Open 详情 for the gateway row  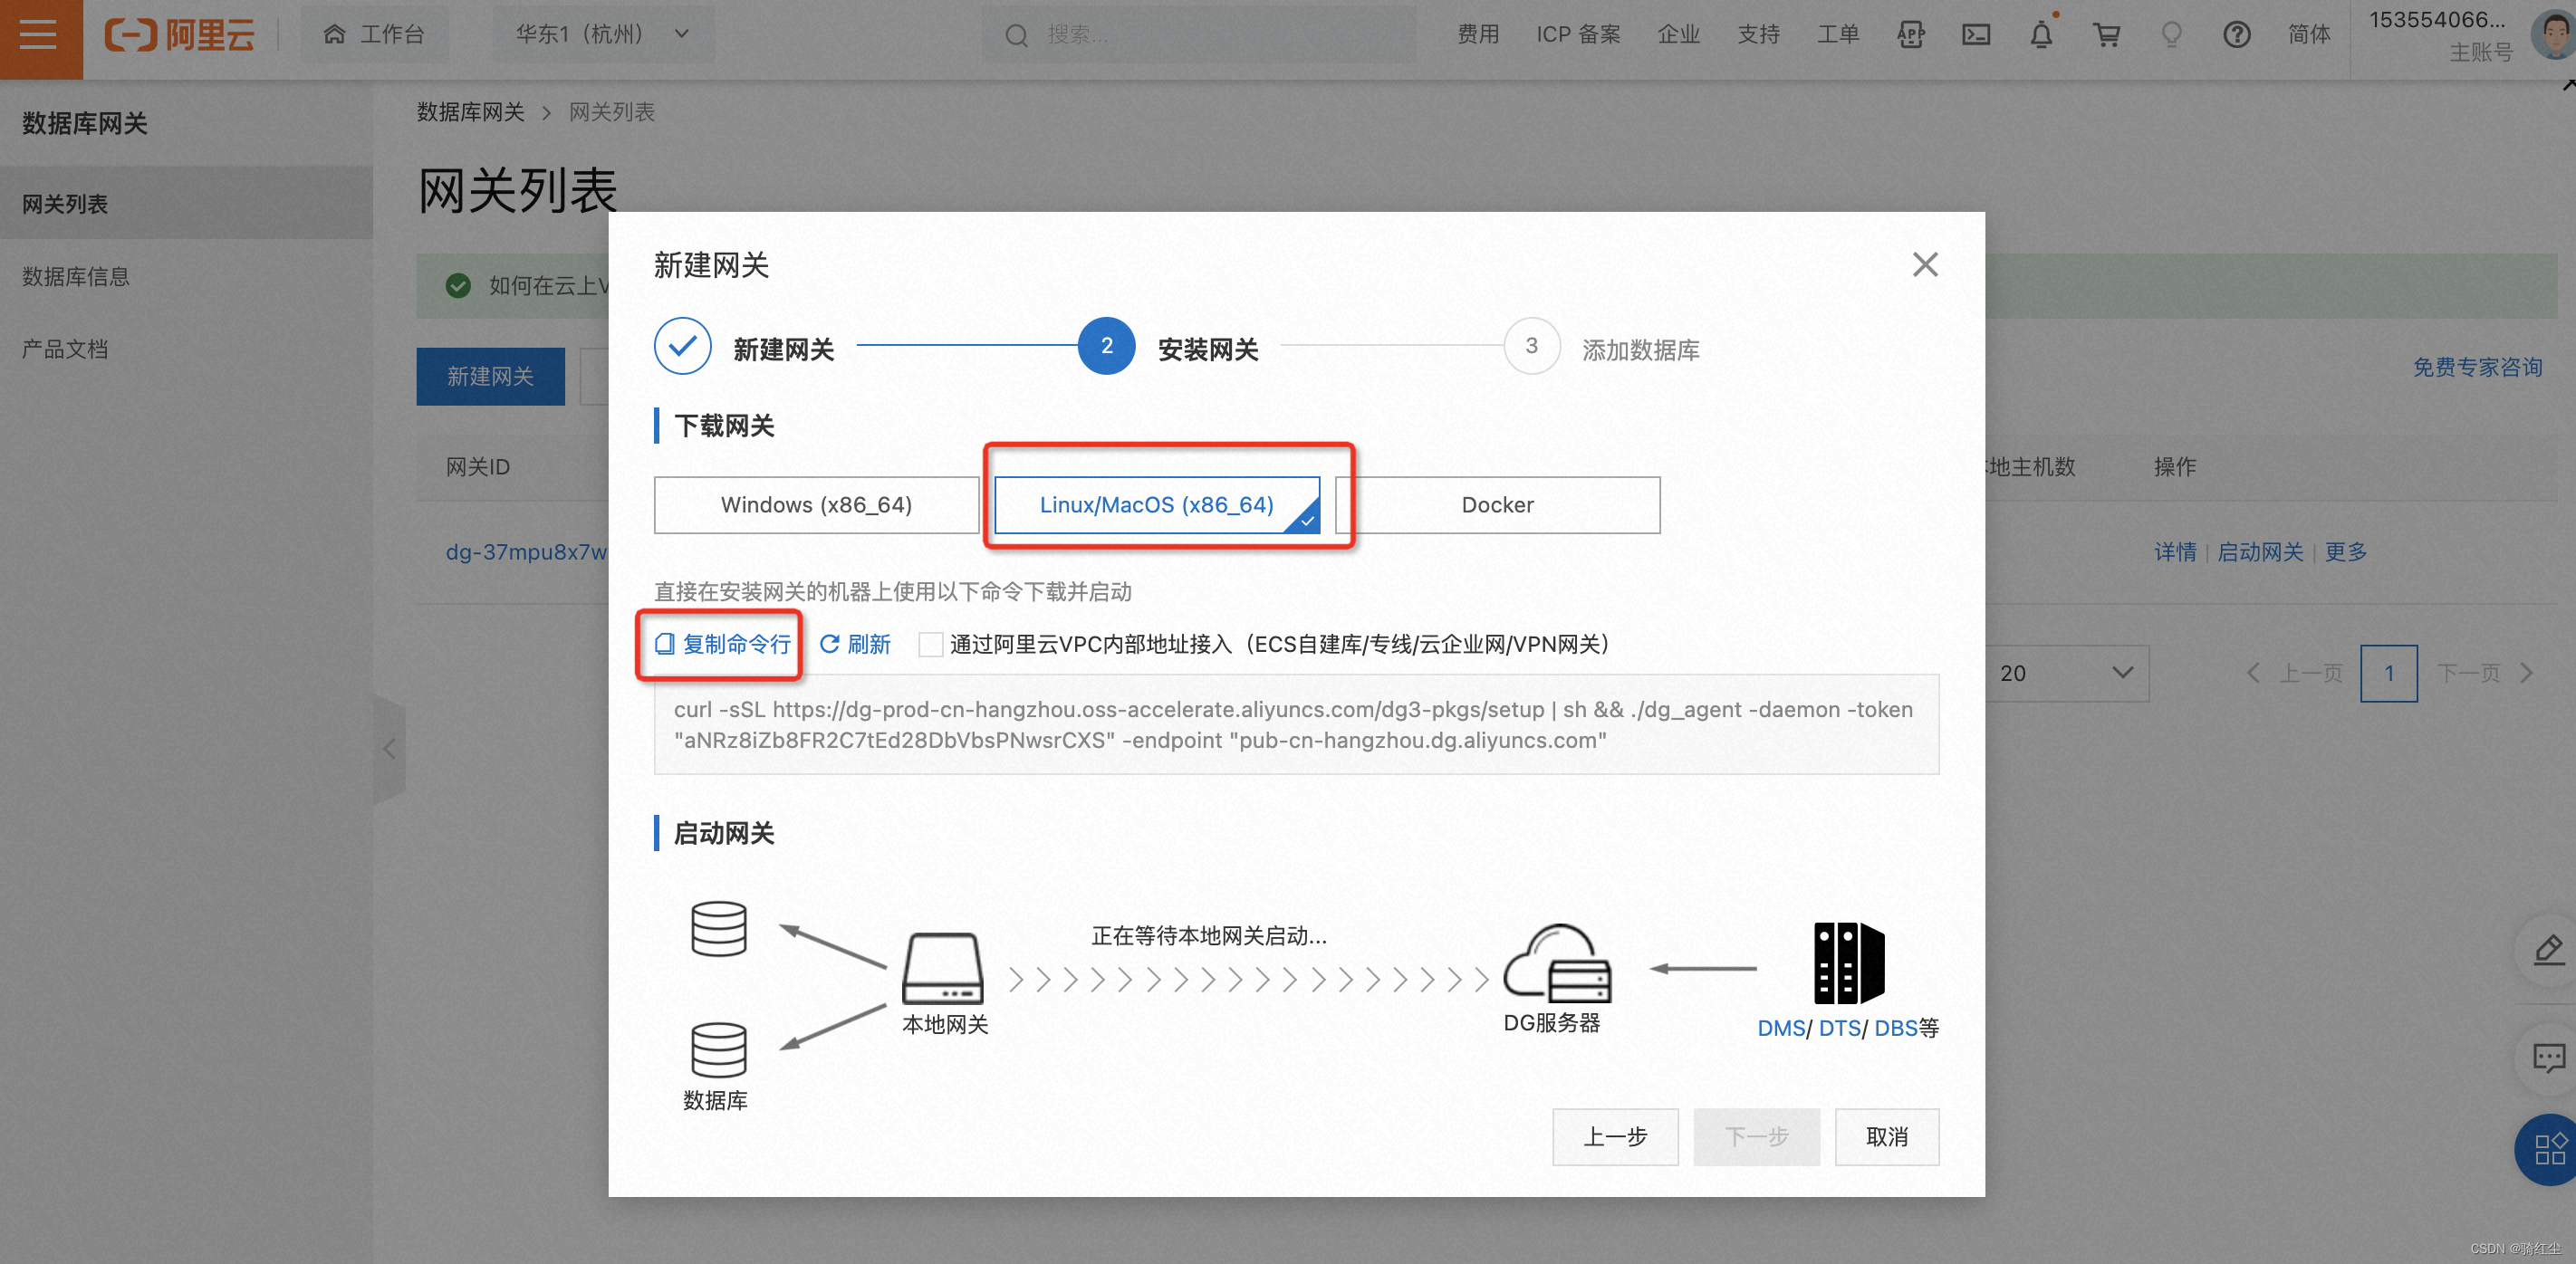coord(2175,552)
